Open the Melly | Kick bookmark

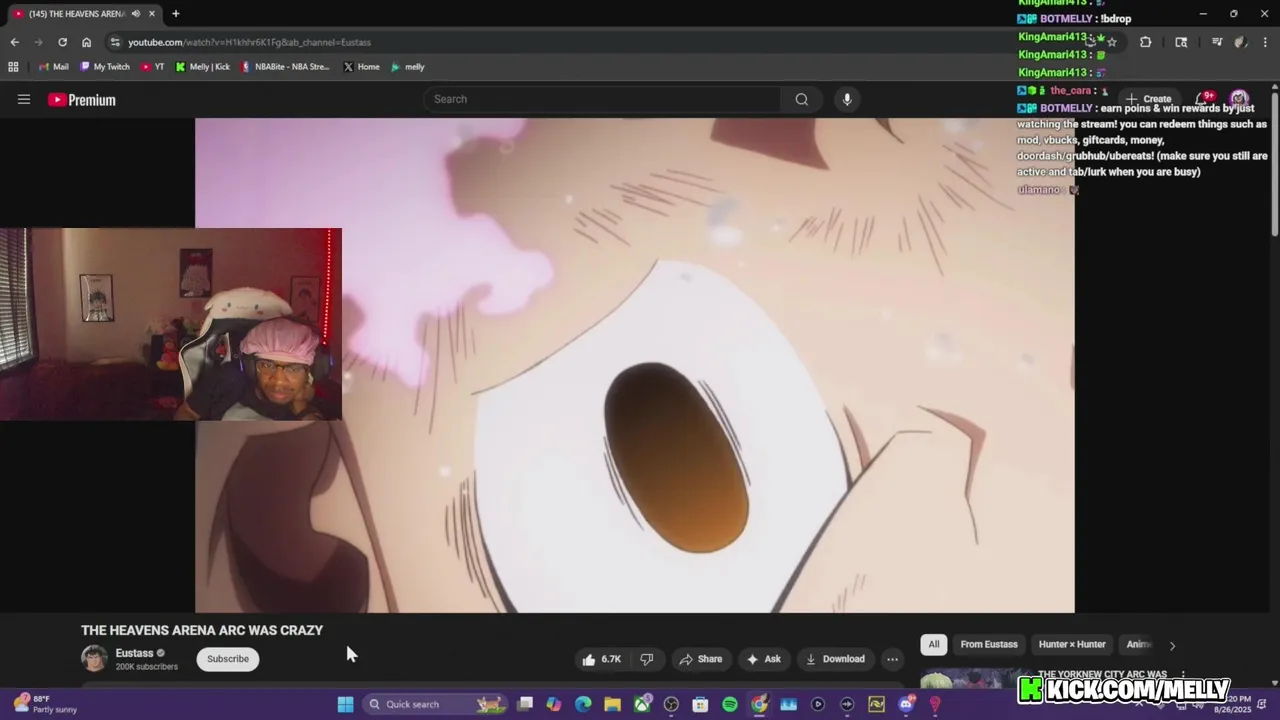202,67
